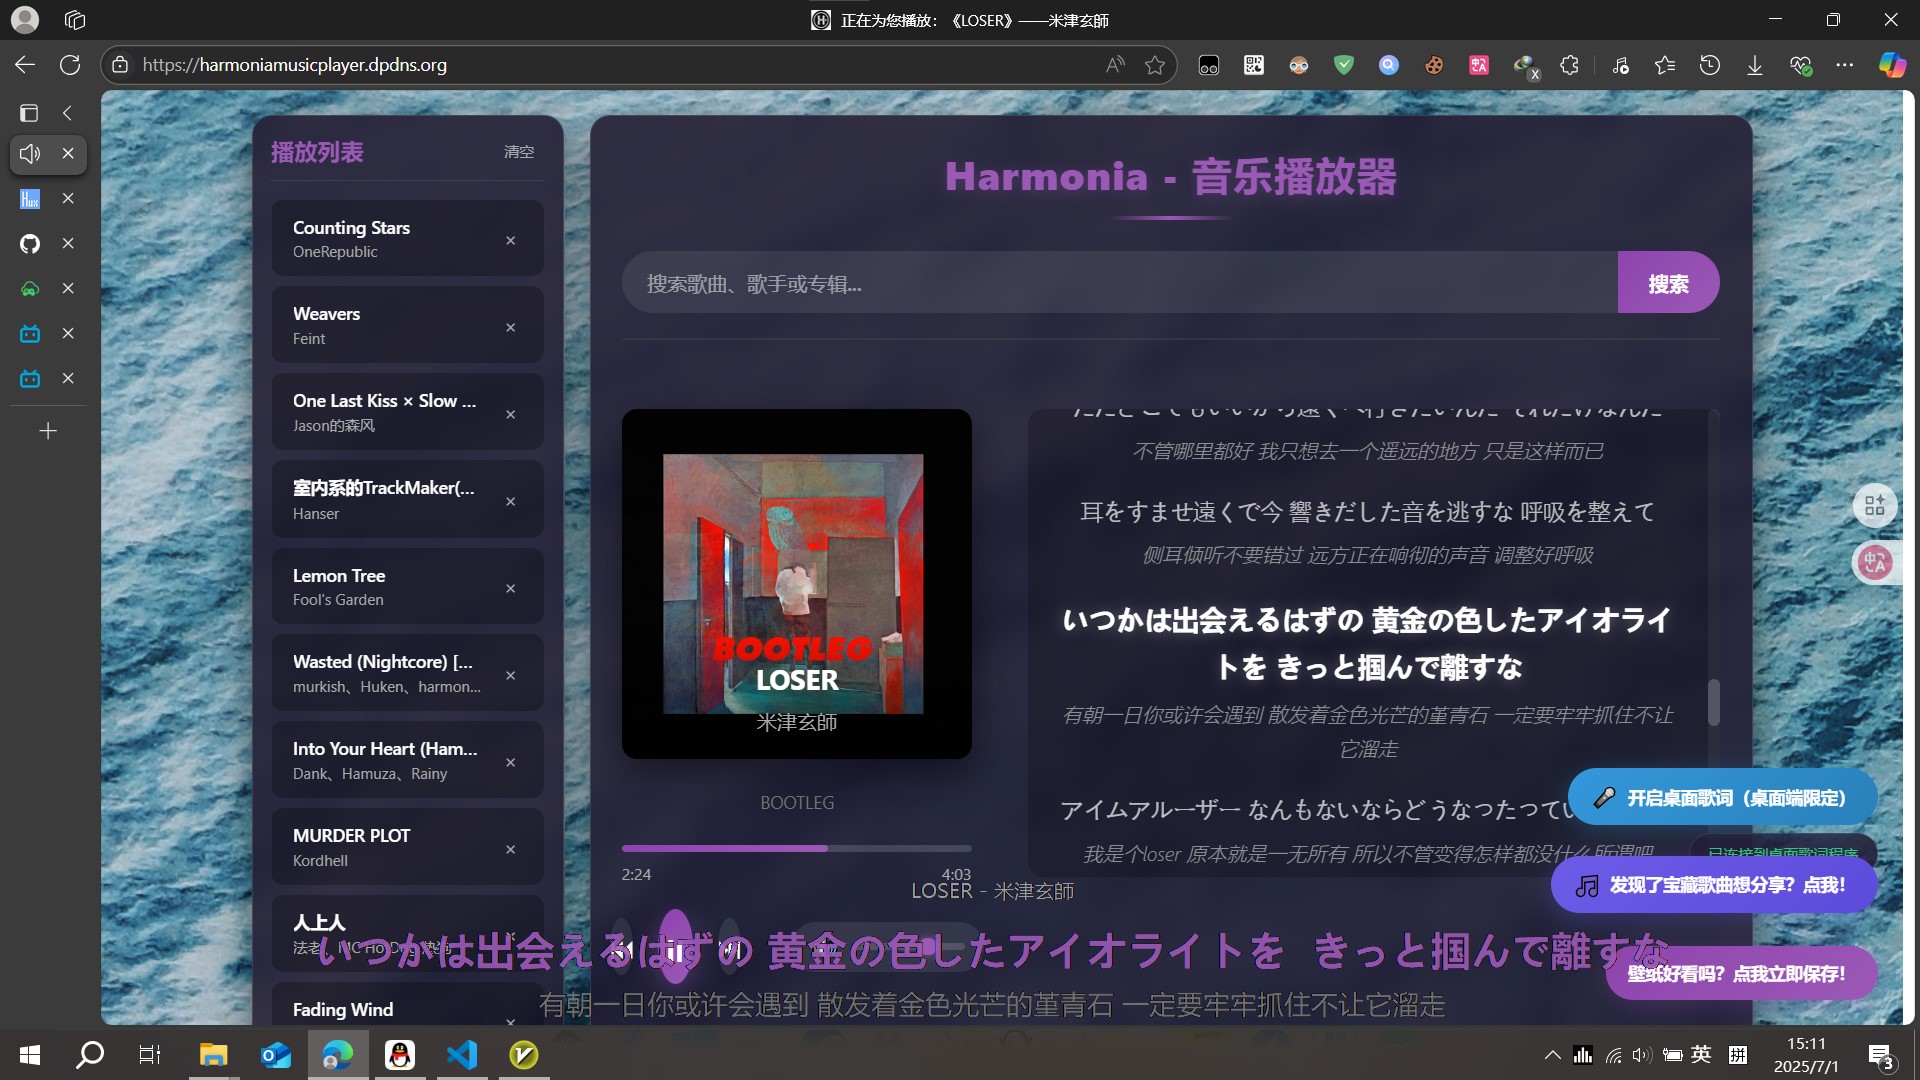Remove Weavers from the playlist

point(510,327)
